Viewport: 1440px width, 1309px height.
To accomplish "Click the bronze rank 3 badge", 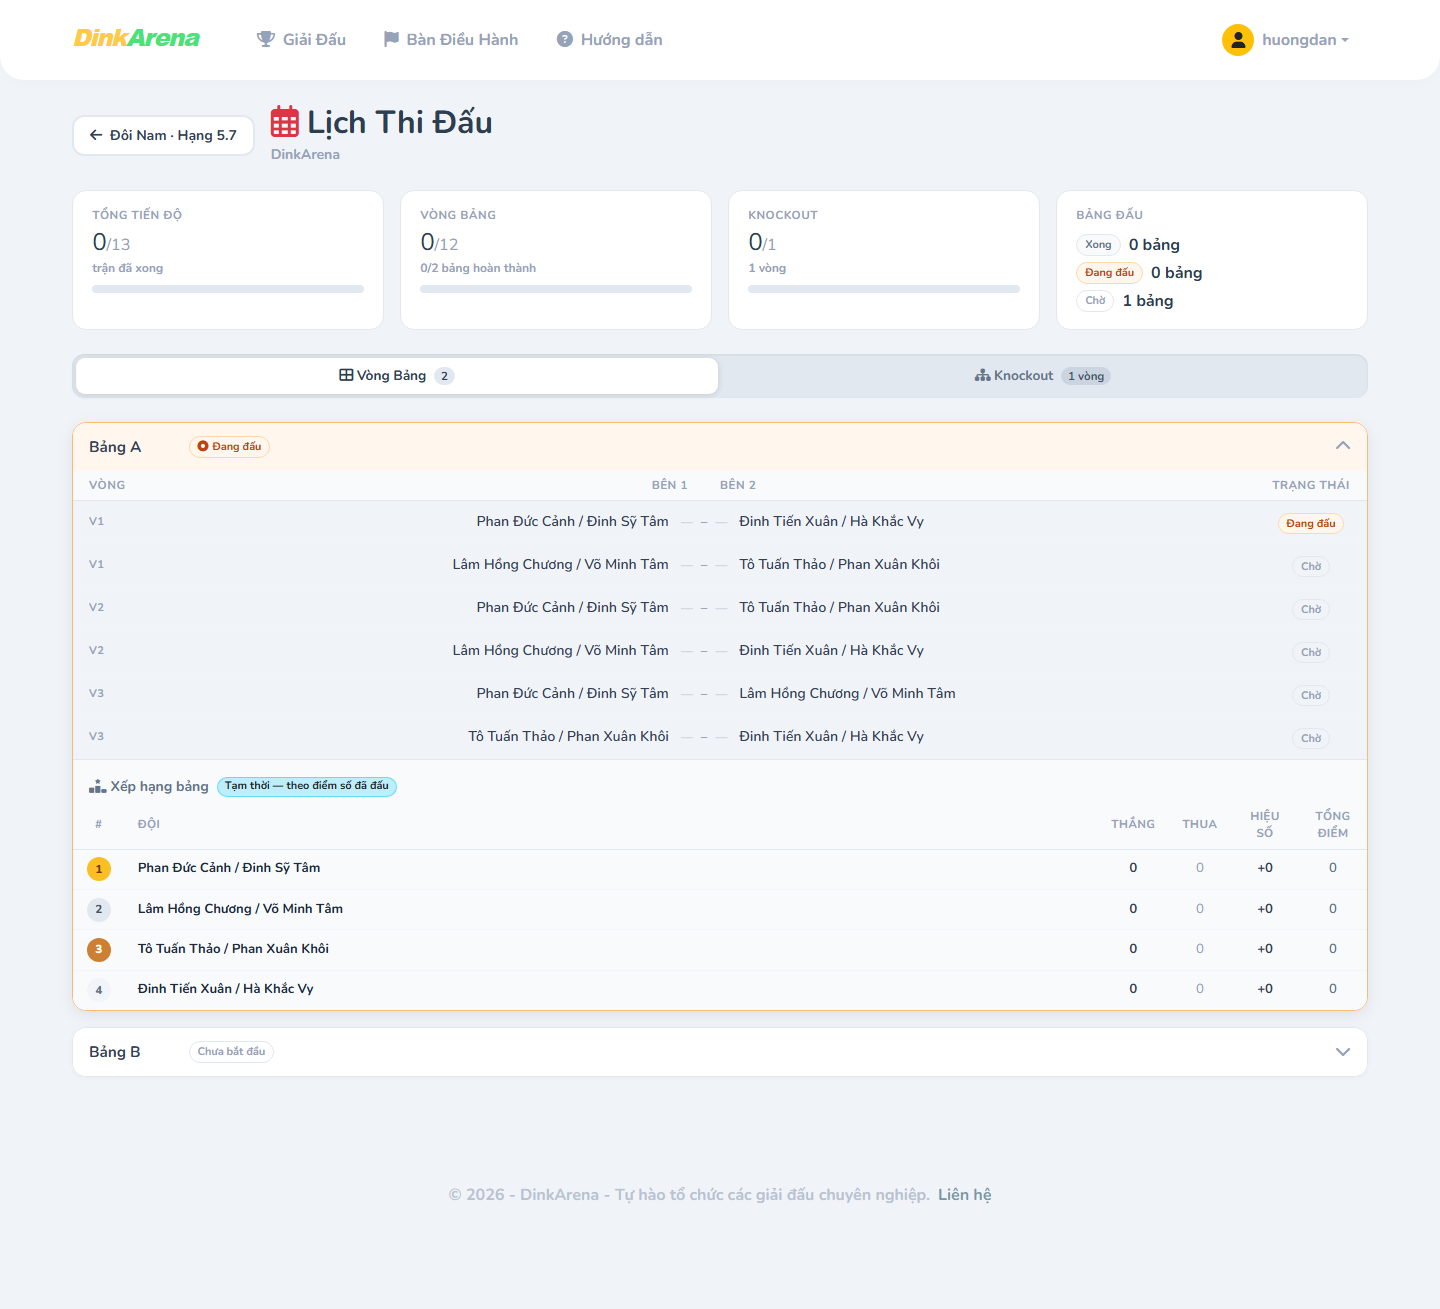I will (99, 949).
